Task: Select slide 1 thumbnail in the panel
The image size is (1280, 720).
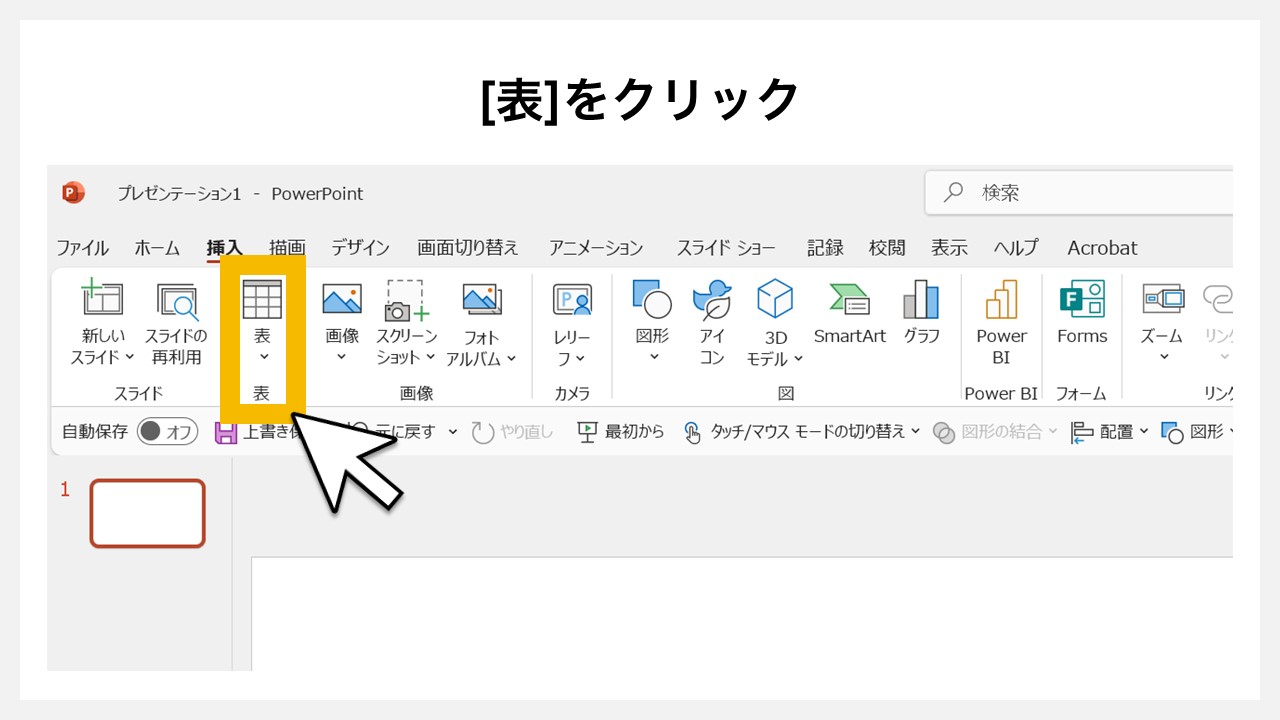Action: (x=147, y=513)
